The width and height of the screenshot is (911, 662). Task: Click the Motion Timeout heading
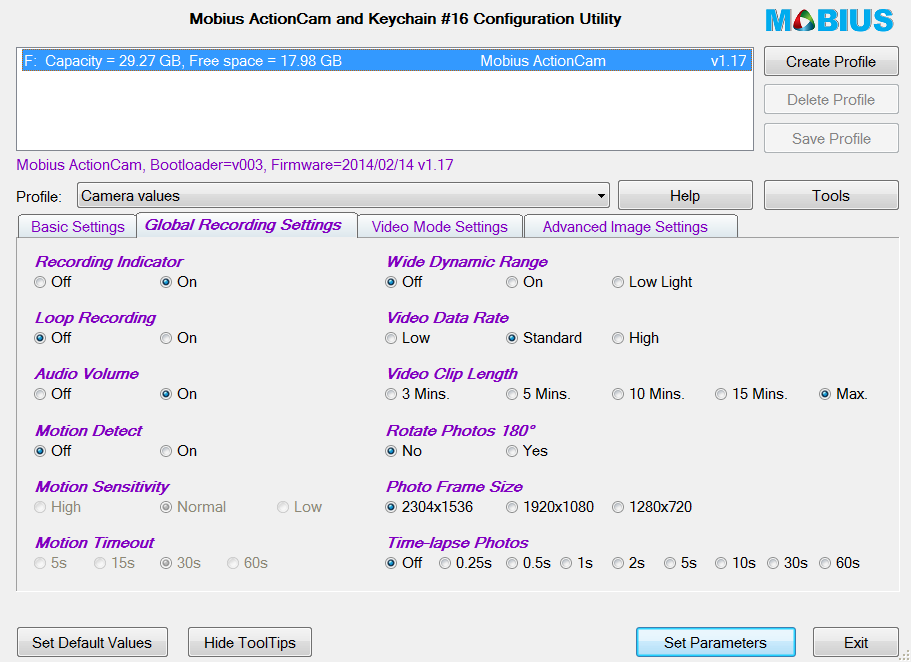[95, 543]
